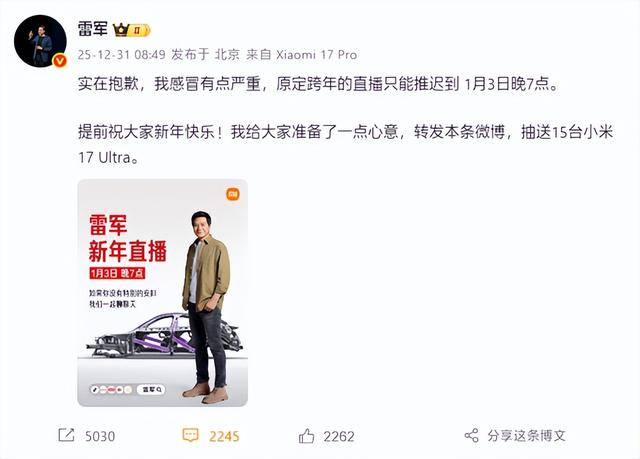Click the platform icons pill on poster
640x459 pixels.
coord(111,390)
